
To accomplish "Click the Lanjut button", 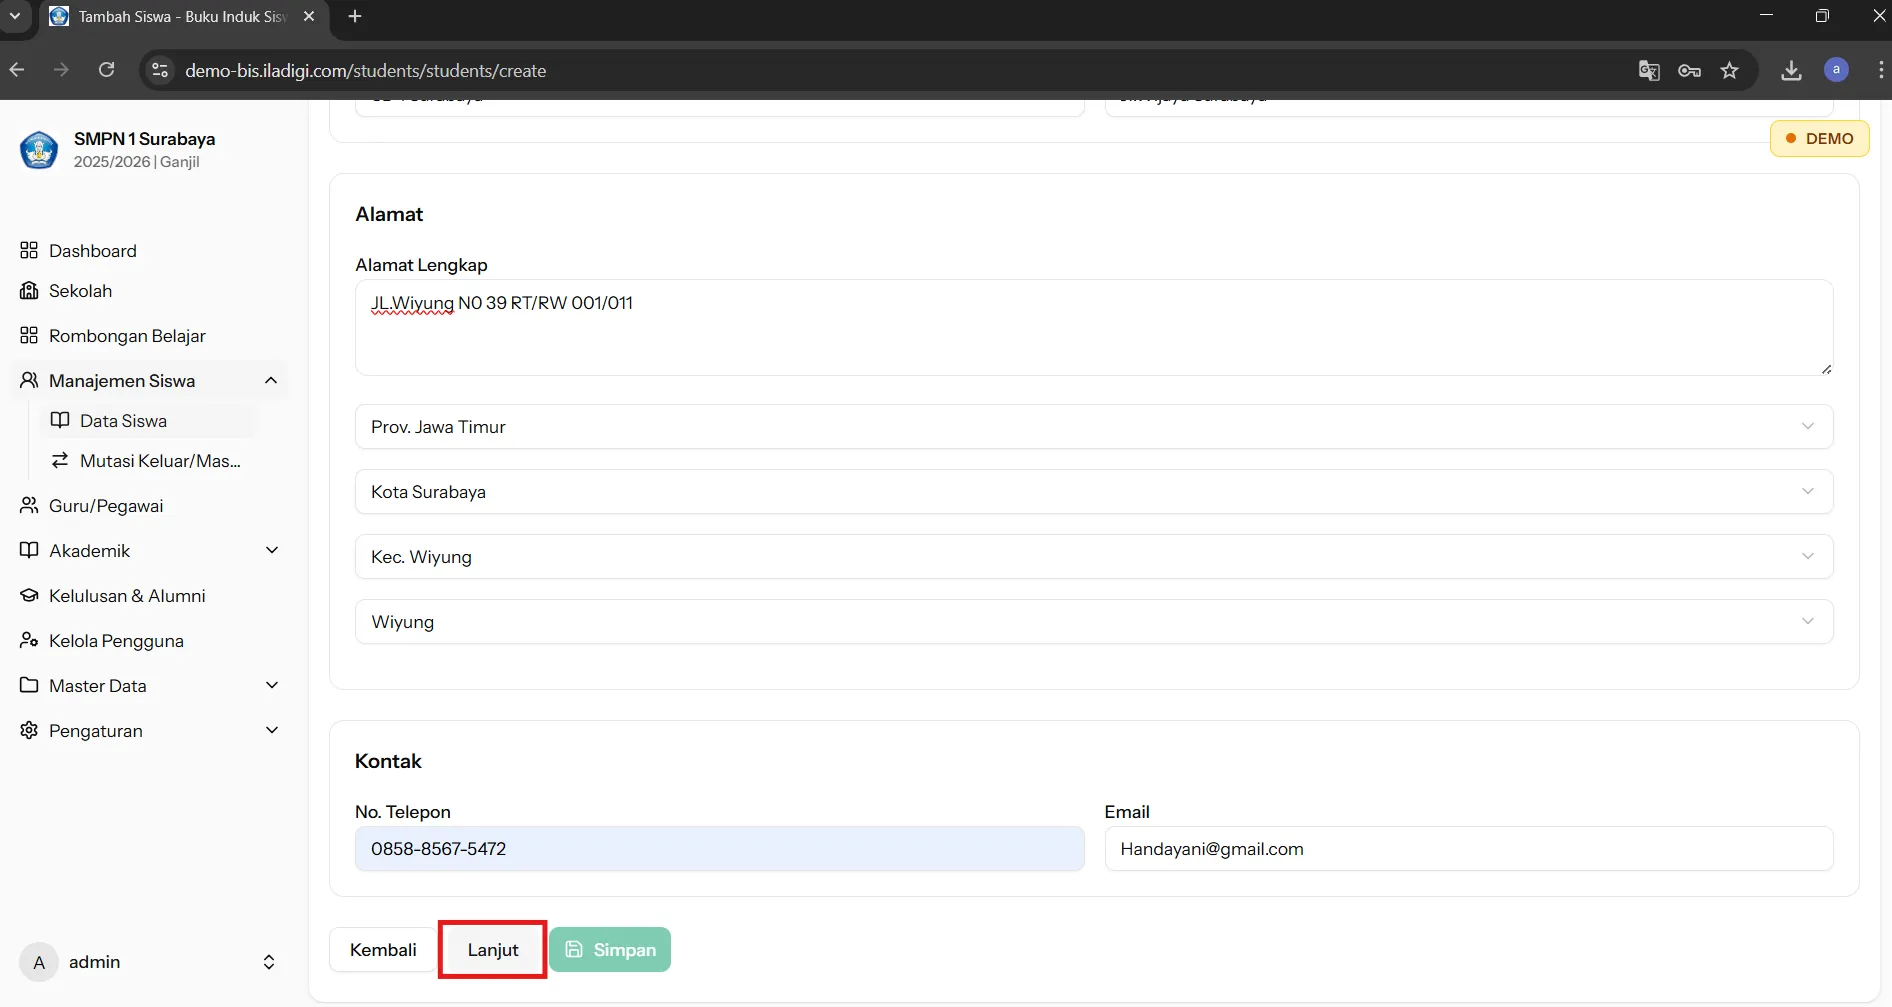I will click(x=493, y=950).
